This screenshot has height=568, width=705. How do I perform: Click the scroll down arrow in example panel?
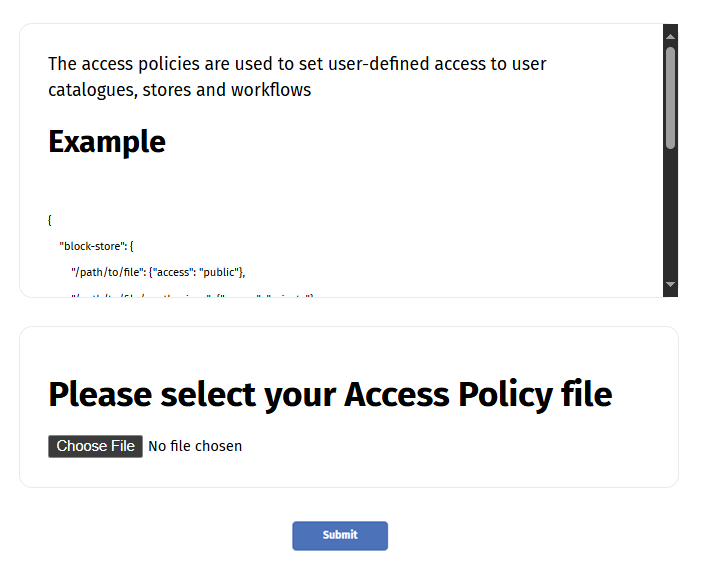[x=670, y=285]
